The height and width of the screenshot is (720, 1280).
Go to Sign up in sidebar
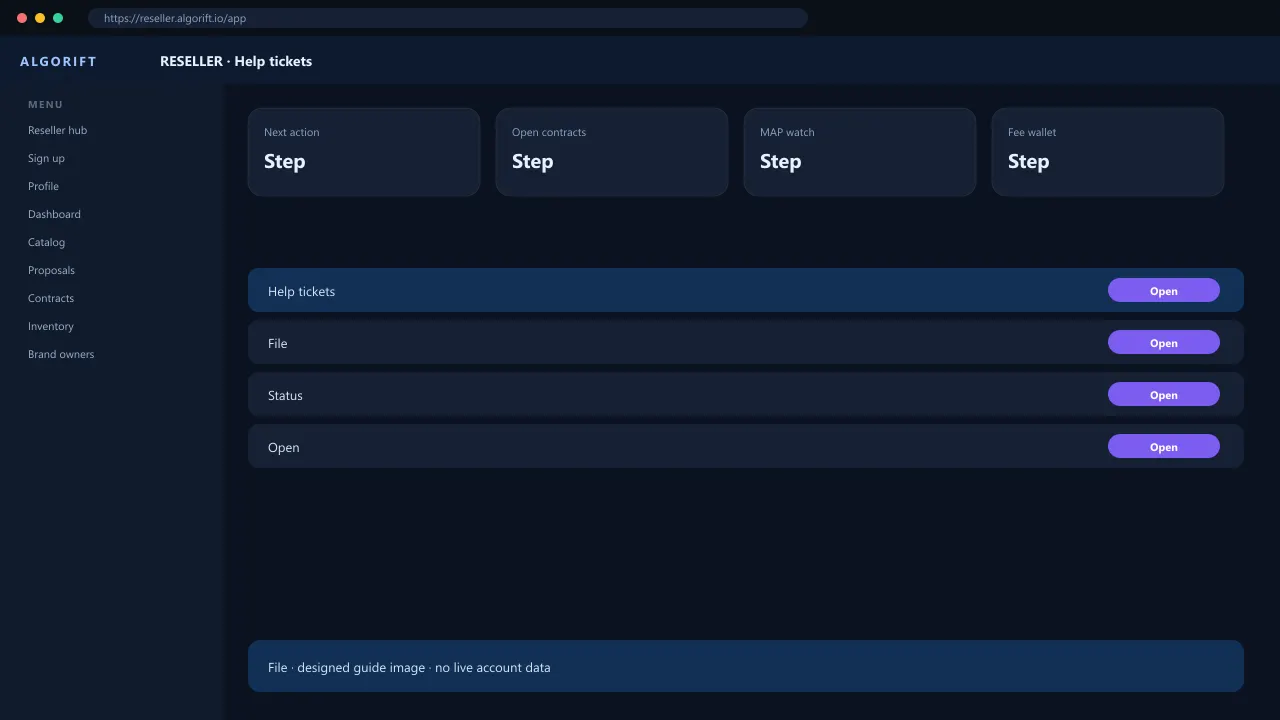(x=46, y=158)
